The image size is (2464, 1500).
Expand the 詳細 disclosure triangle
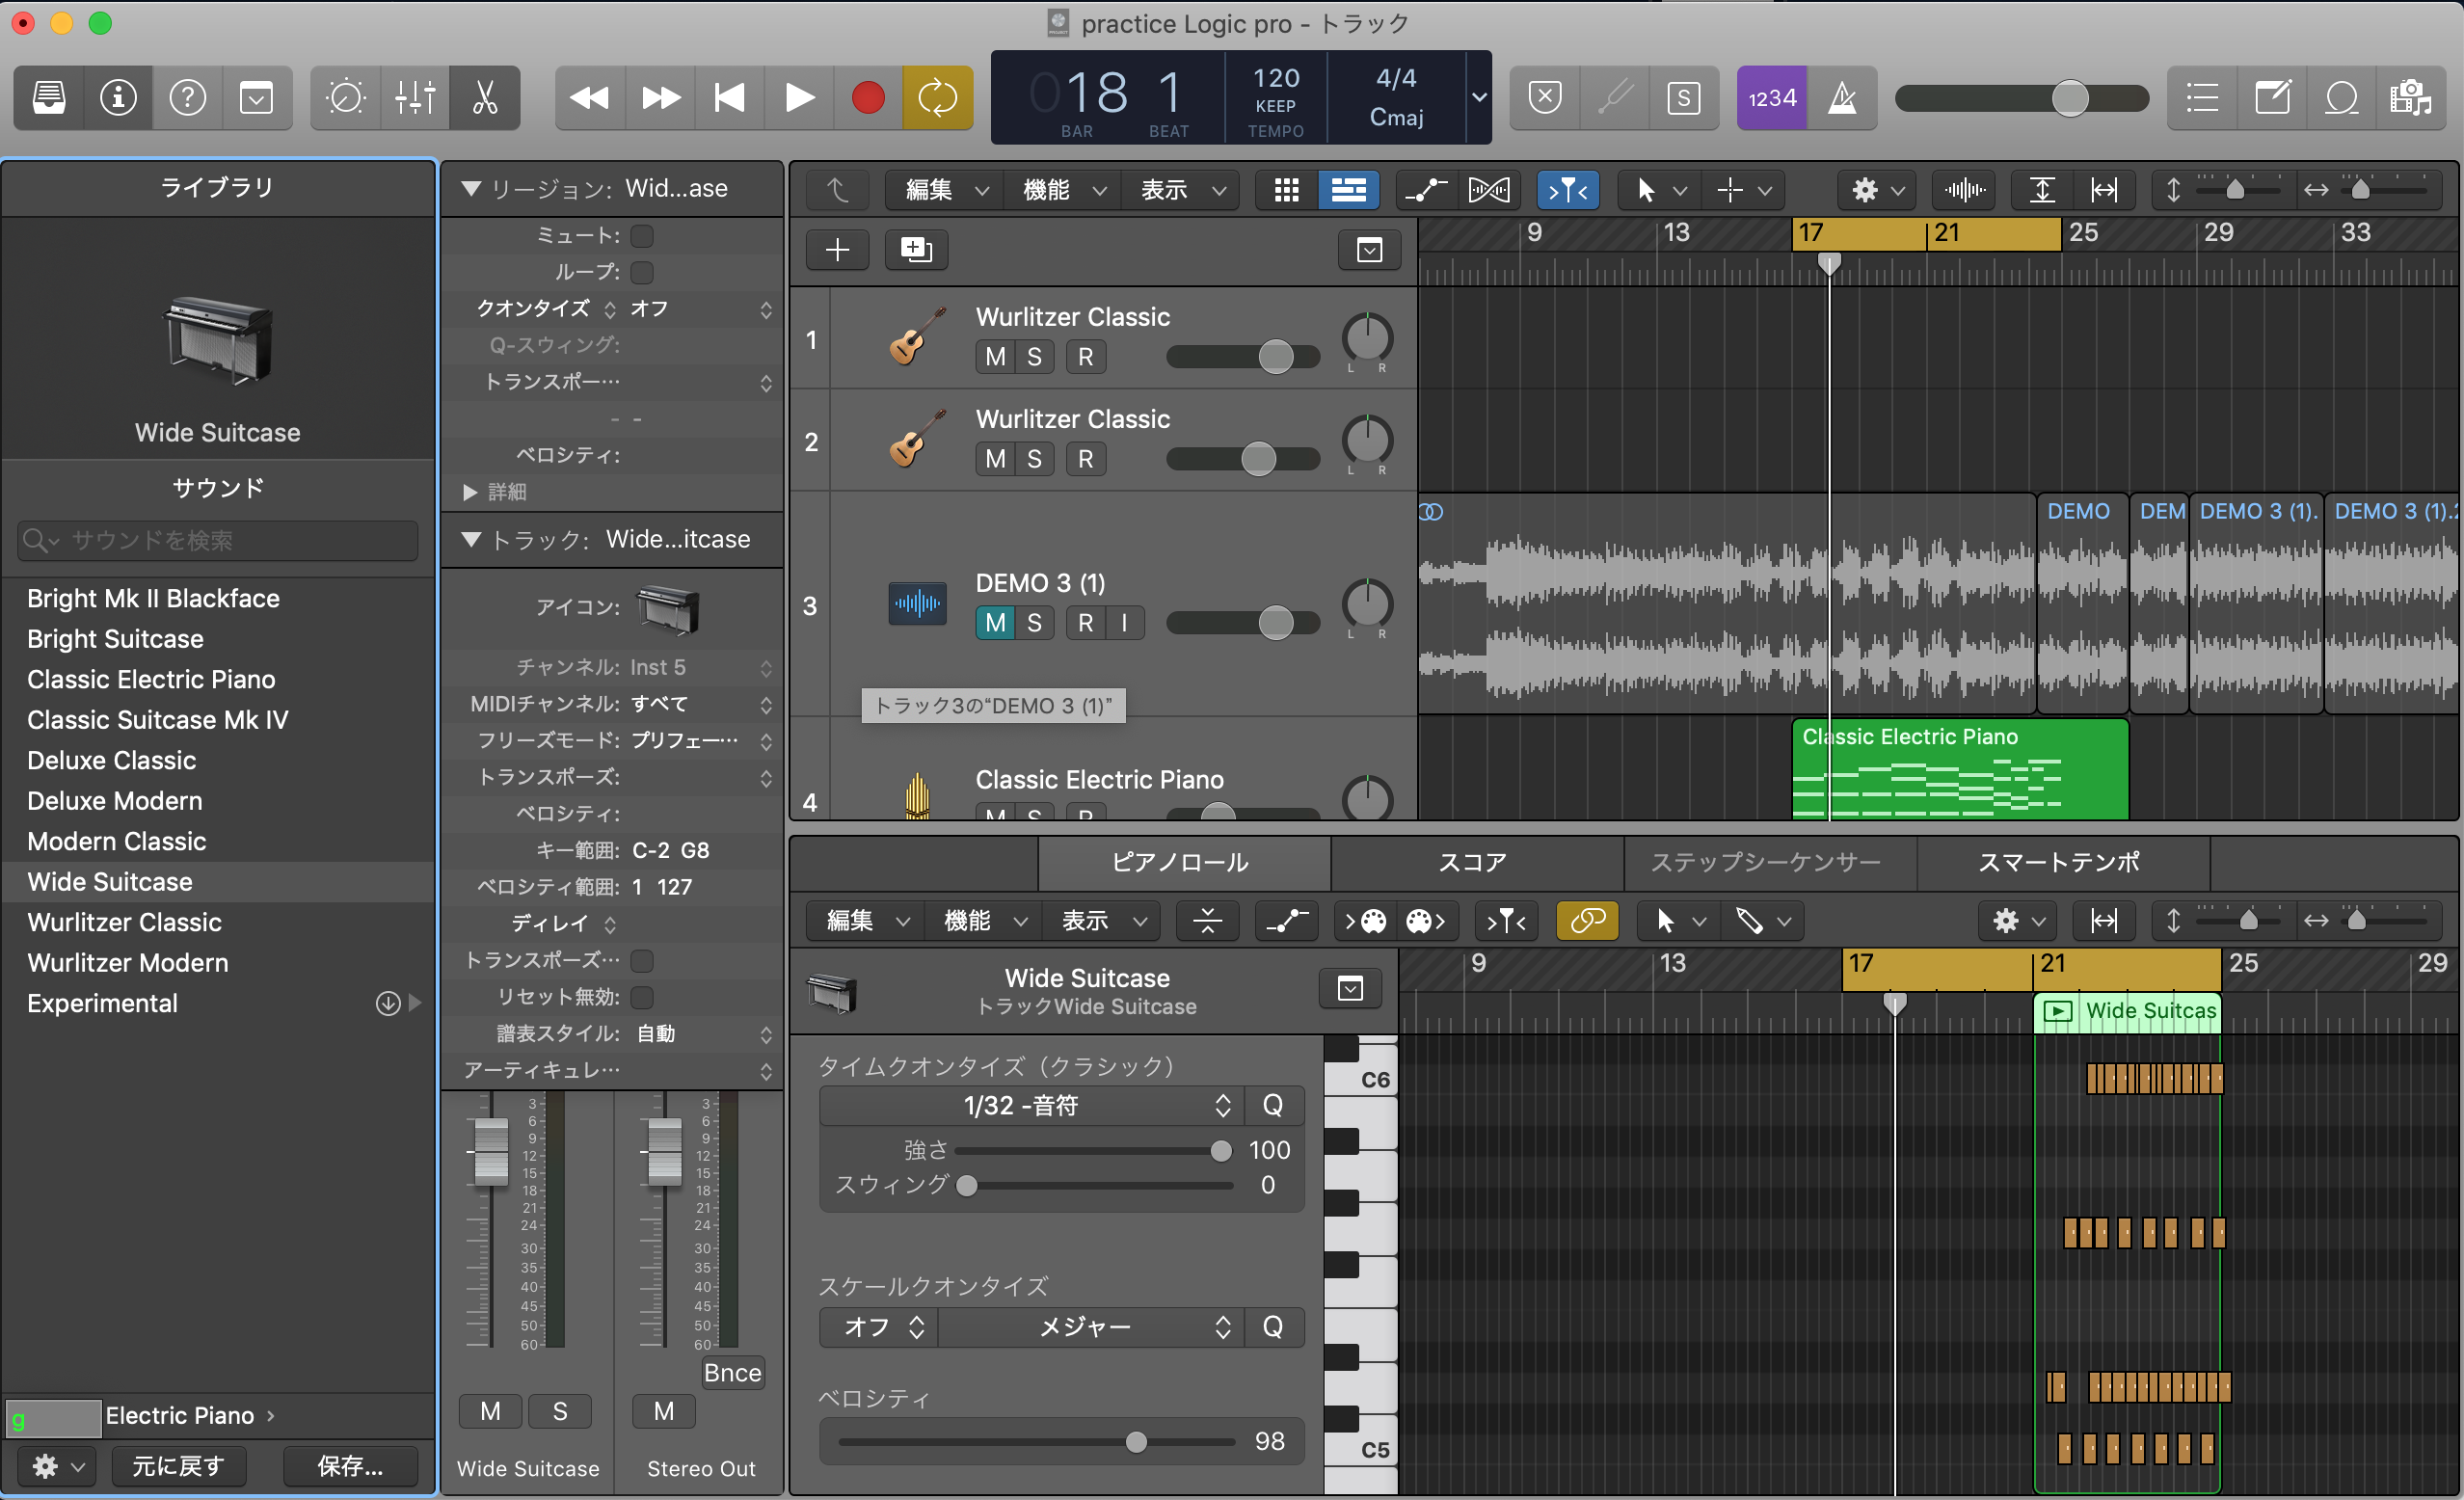(470, 492)
